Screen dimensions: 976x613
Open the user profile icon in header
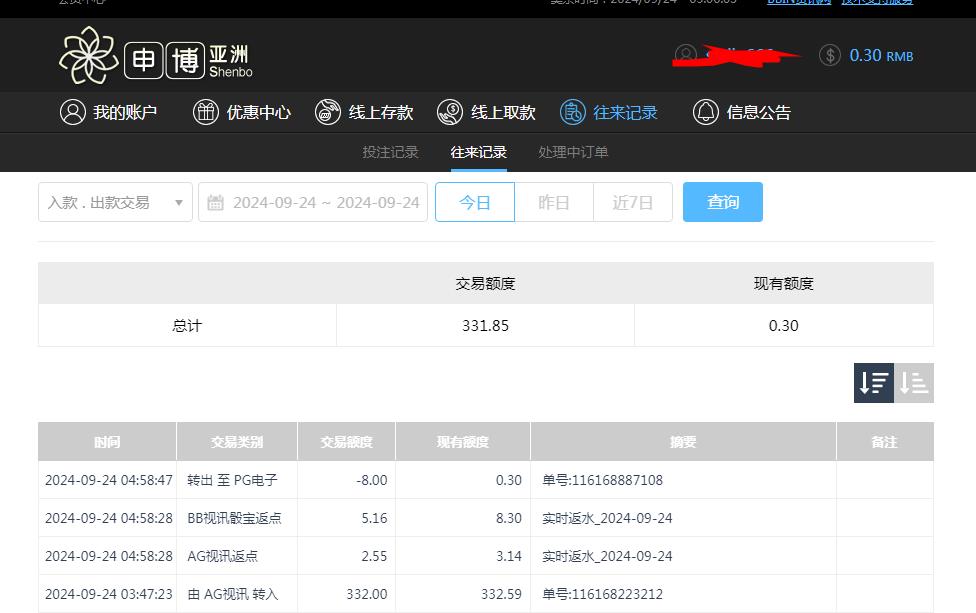[685, 54]
